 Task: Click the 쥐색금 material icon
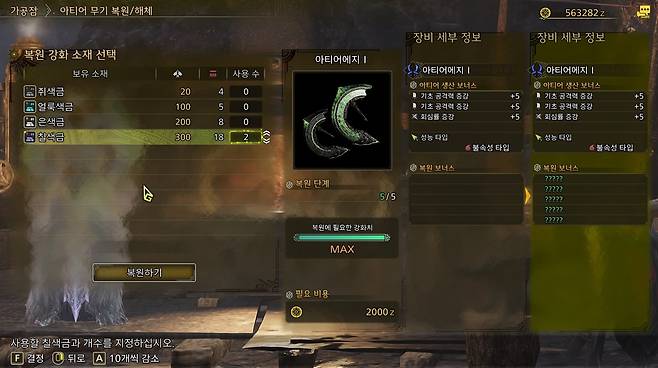(30, 91)
